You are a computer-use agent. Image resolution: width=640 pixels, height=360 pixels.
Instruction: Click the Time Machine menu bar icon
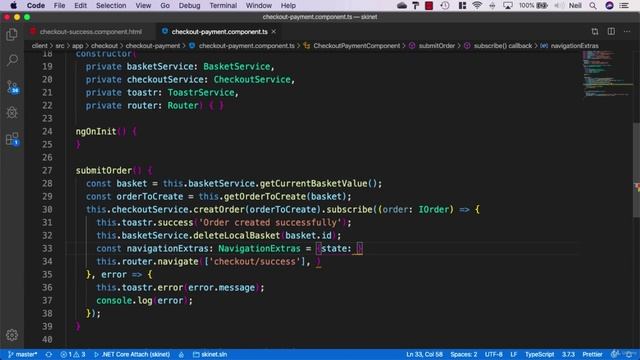click(445, 5)
